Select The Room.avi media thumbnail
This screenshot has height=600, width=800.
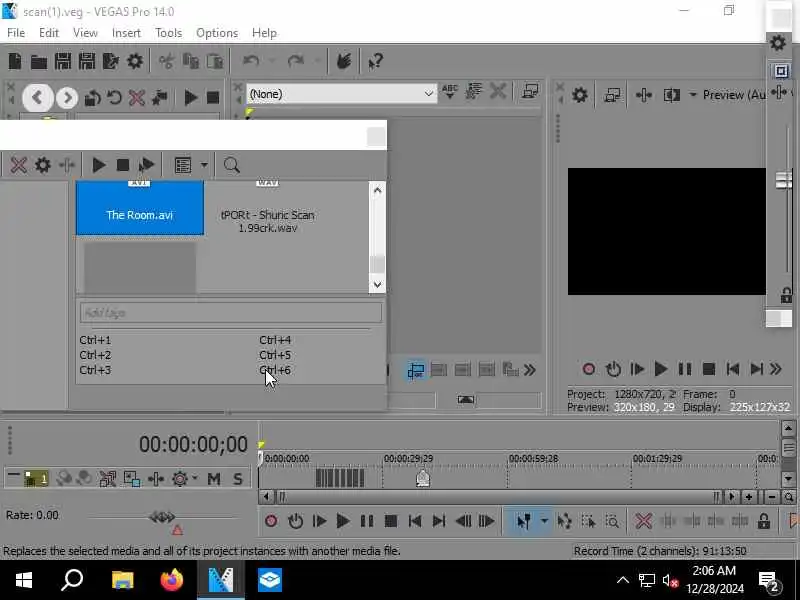click(x=140, y=208)
